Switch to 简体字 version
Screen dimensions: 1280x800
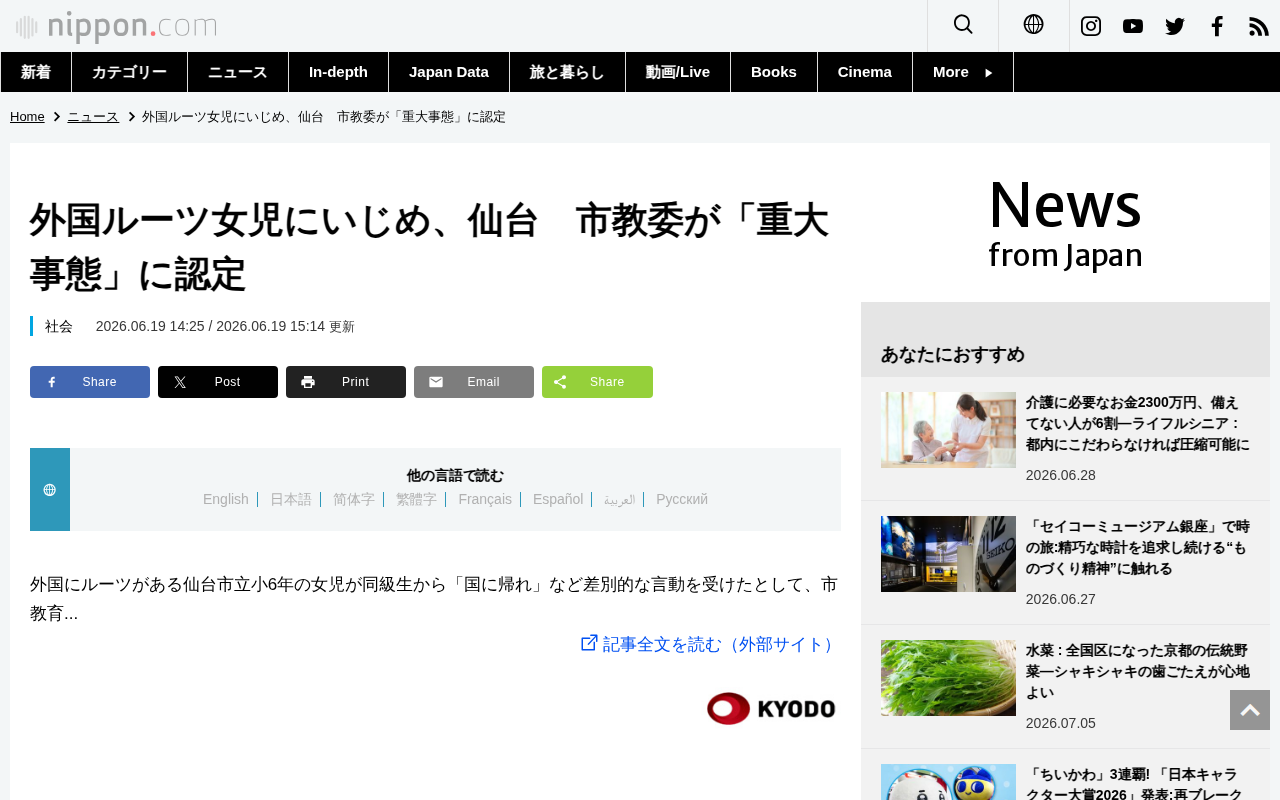[354, 499]
